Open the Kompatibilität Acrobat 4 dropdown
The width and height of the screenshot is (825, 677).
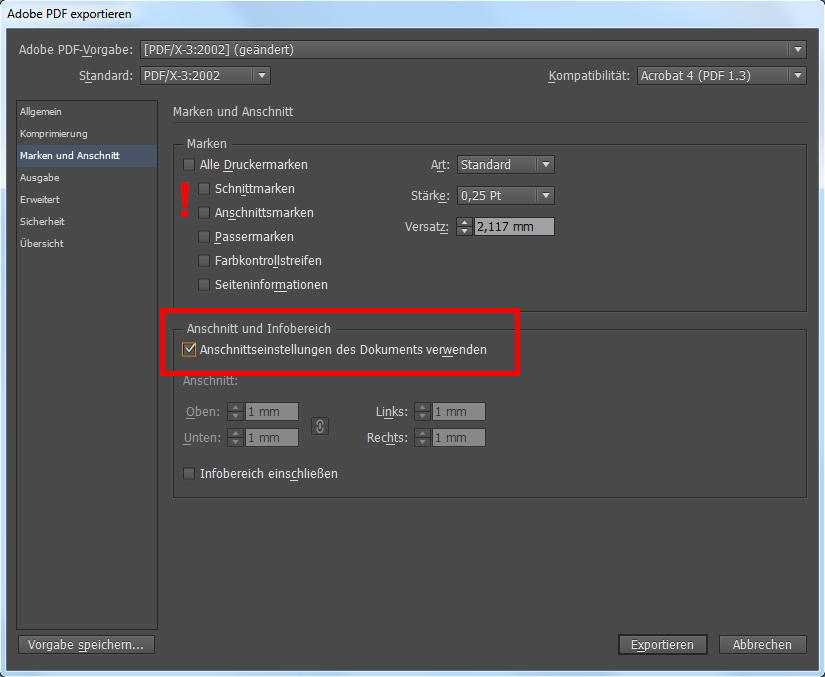tap(721, 76)
